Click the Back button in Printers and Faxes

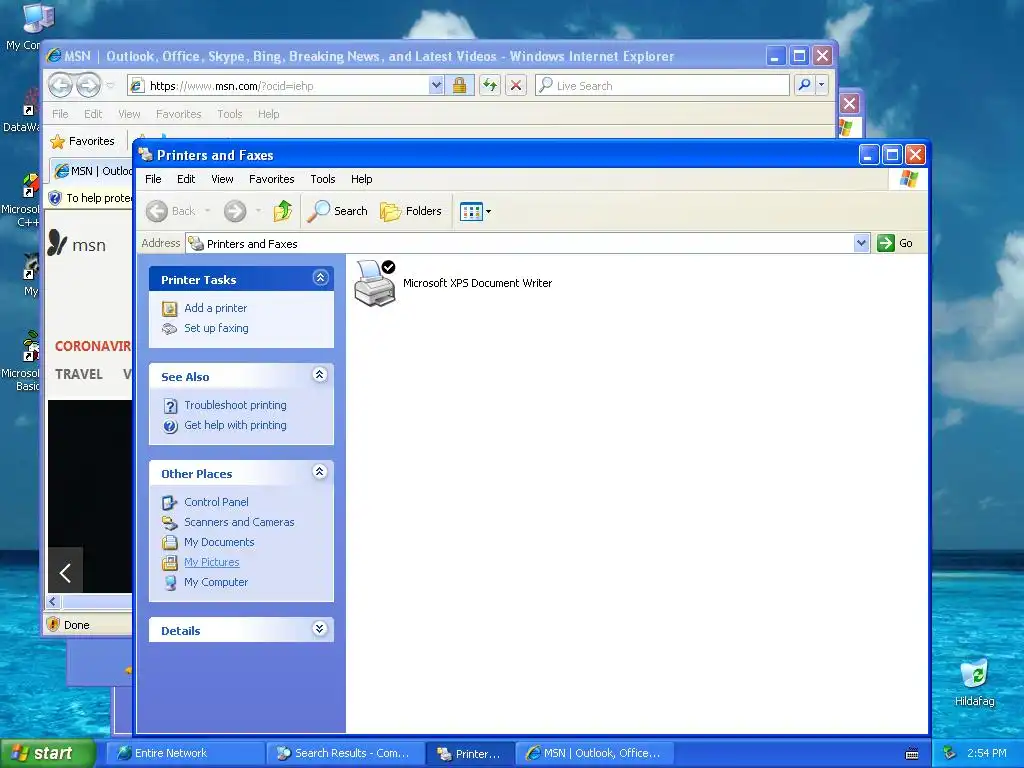[170, 211]
